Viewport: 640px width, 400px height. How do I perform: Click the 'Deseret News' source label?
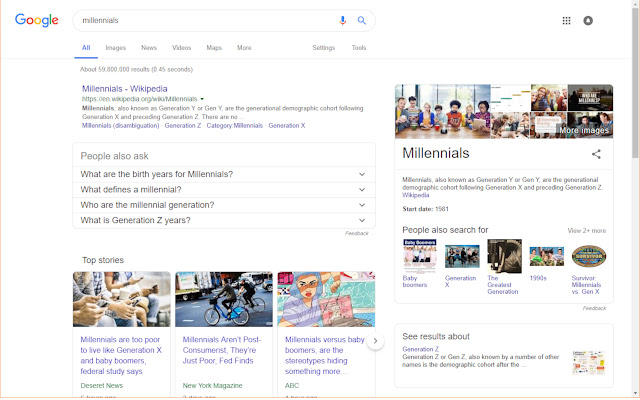coord(102,385)
